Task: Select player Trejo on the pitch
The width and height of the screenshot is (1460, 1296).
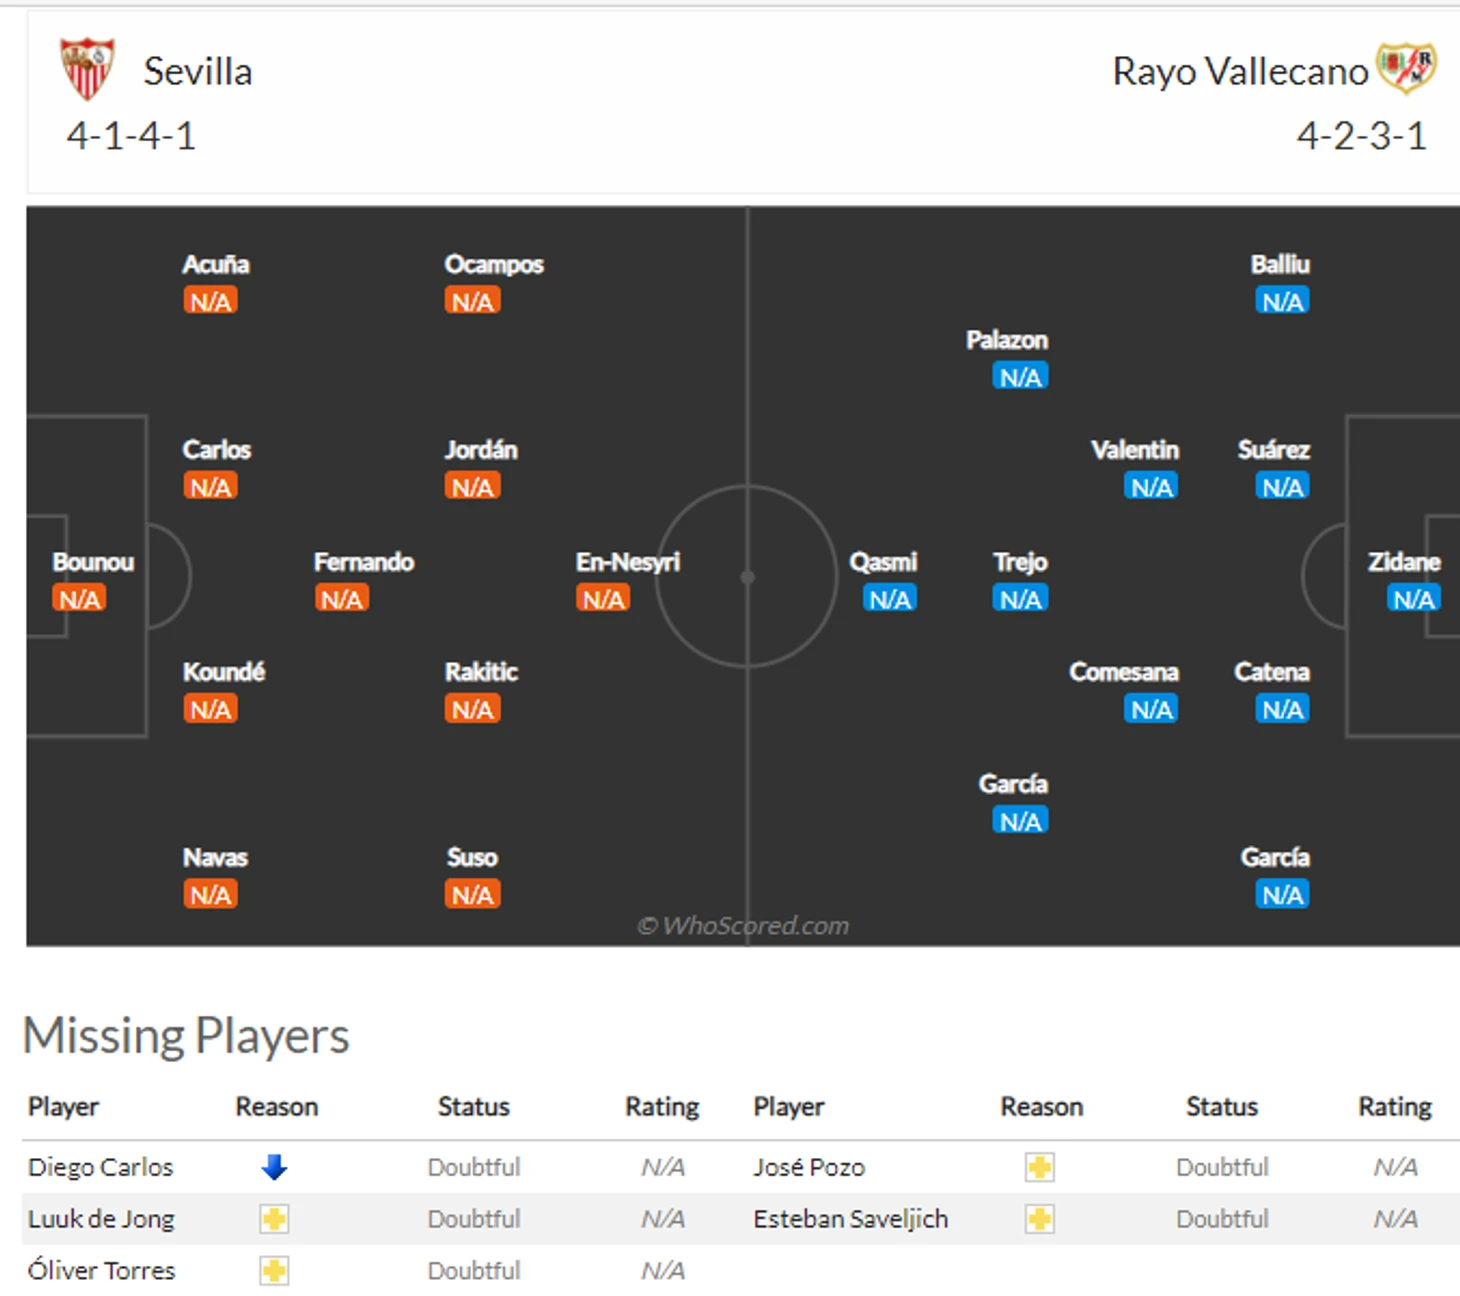Action: 1020,562
